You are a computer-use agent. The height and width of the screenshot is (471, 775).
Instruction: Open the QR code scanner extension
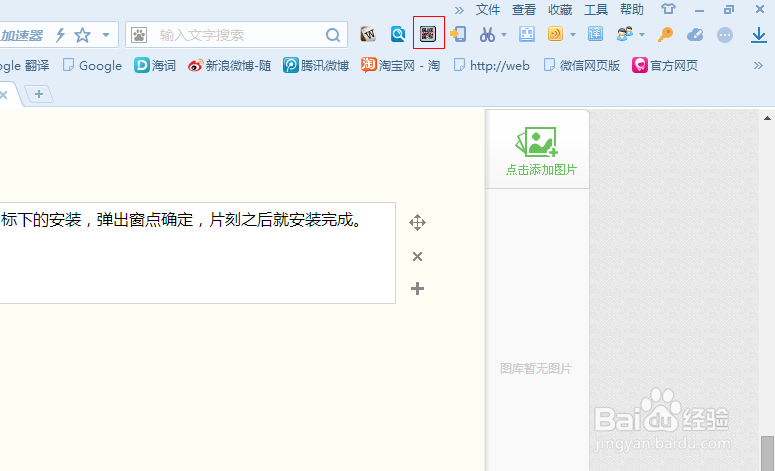click(x=428, y=34)
